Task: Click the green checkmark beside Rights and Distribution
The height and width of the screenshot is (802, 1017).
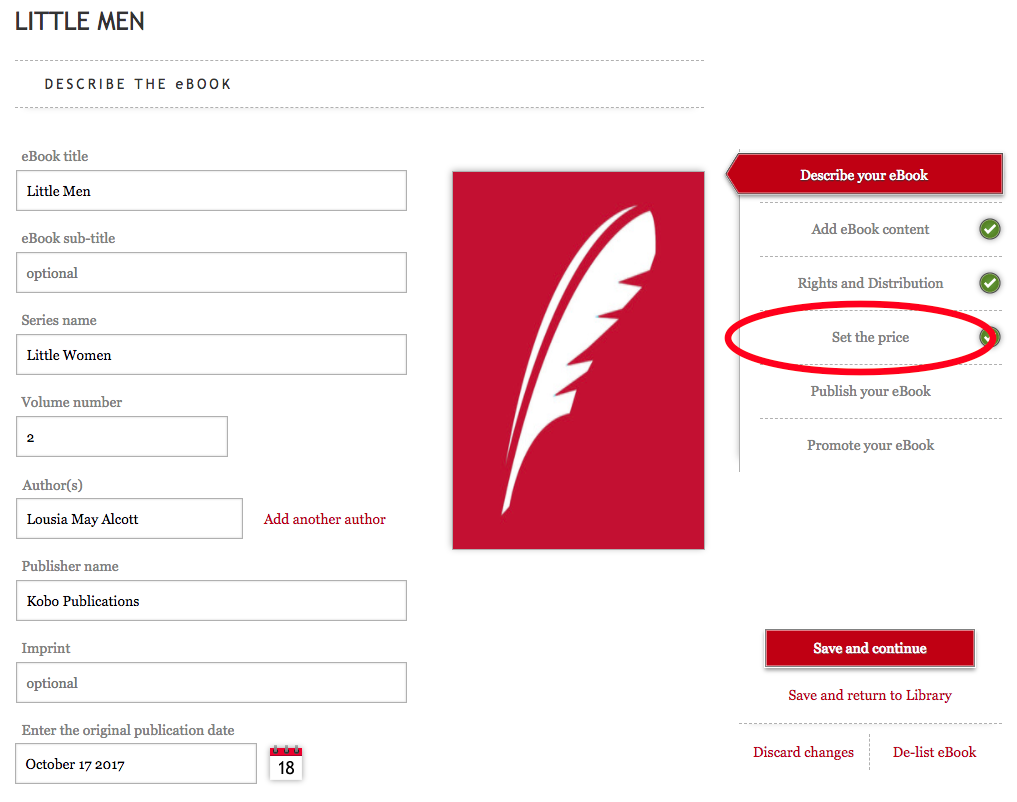Action: [x=989, y=283]
